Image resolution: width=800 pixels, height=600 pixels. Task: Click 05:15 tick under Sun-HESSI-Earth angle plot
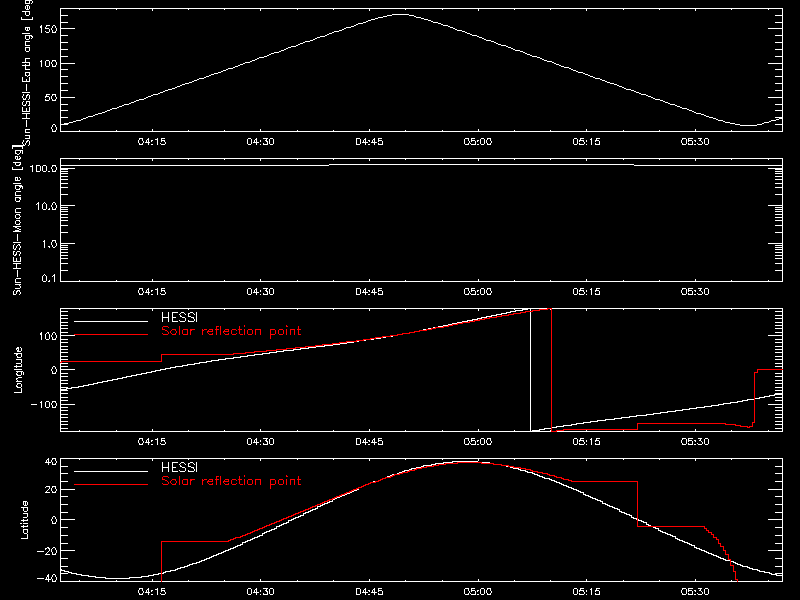(x=586, y=142)
